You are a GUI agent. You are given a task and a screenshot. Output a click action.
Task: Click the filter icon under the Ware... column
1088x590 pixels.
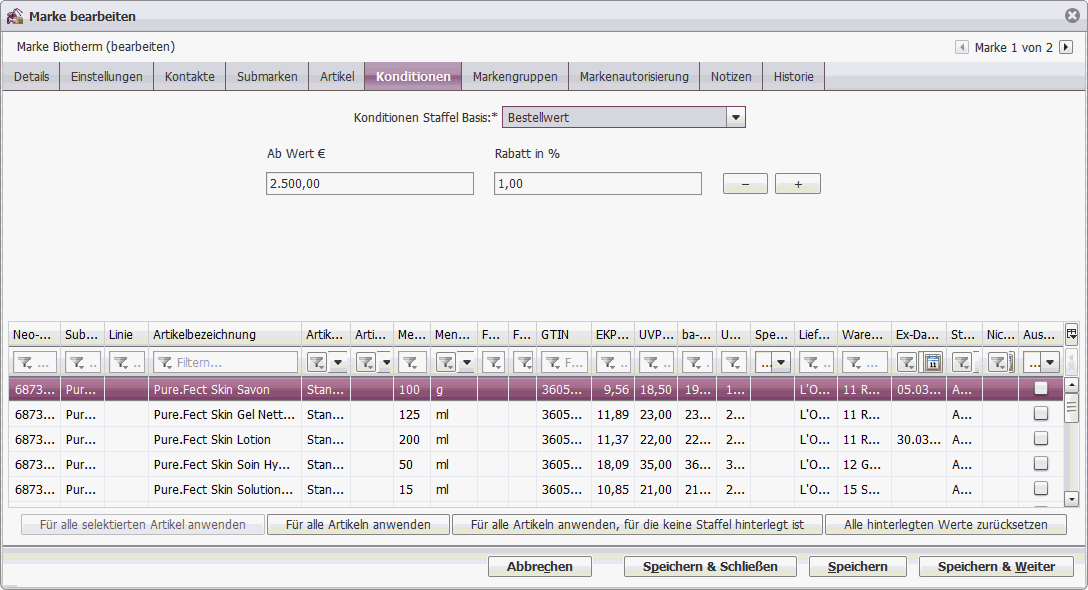(854, 362)
